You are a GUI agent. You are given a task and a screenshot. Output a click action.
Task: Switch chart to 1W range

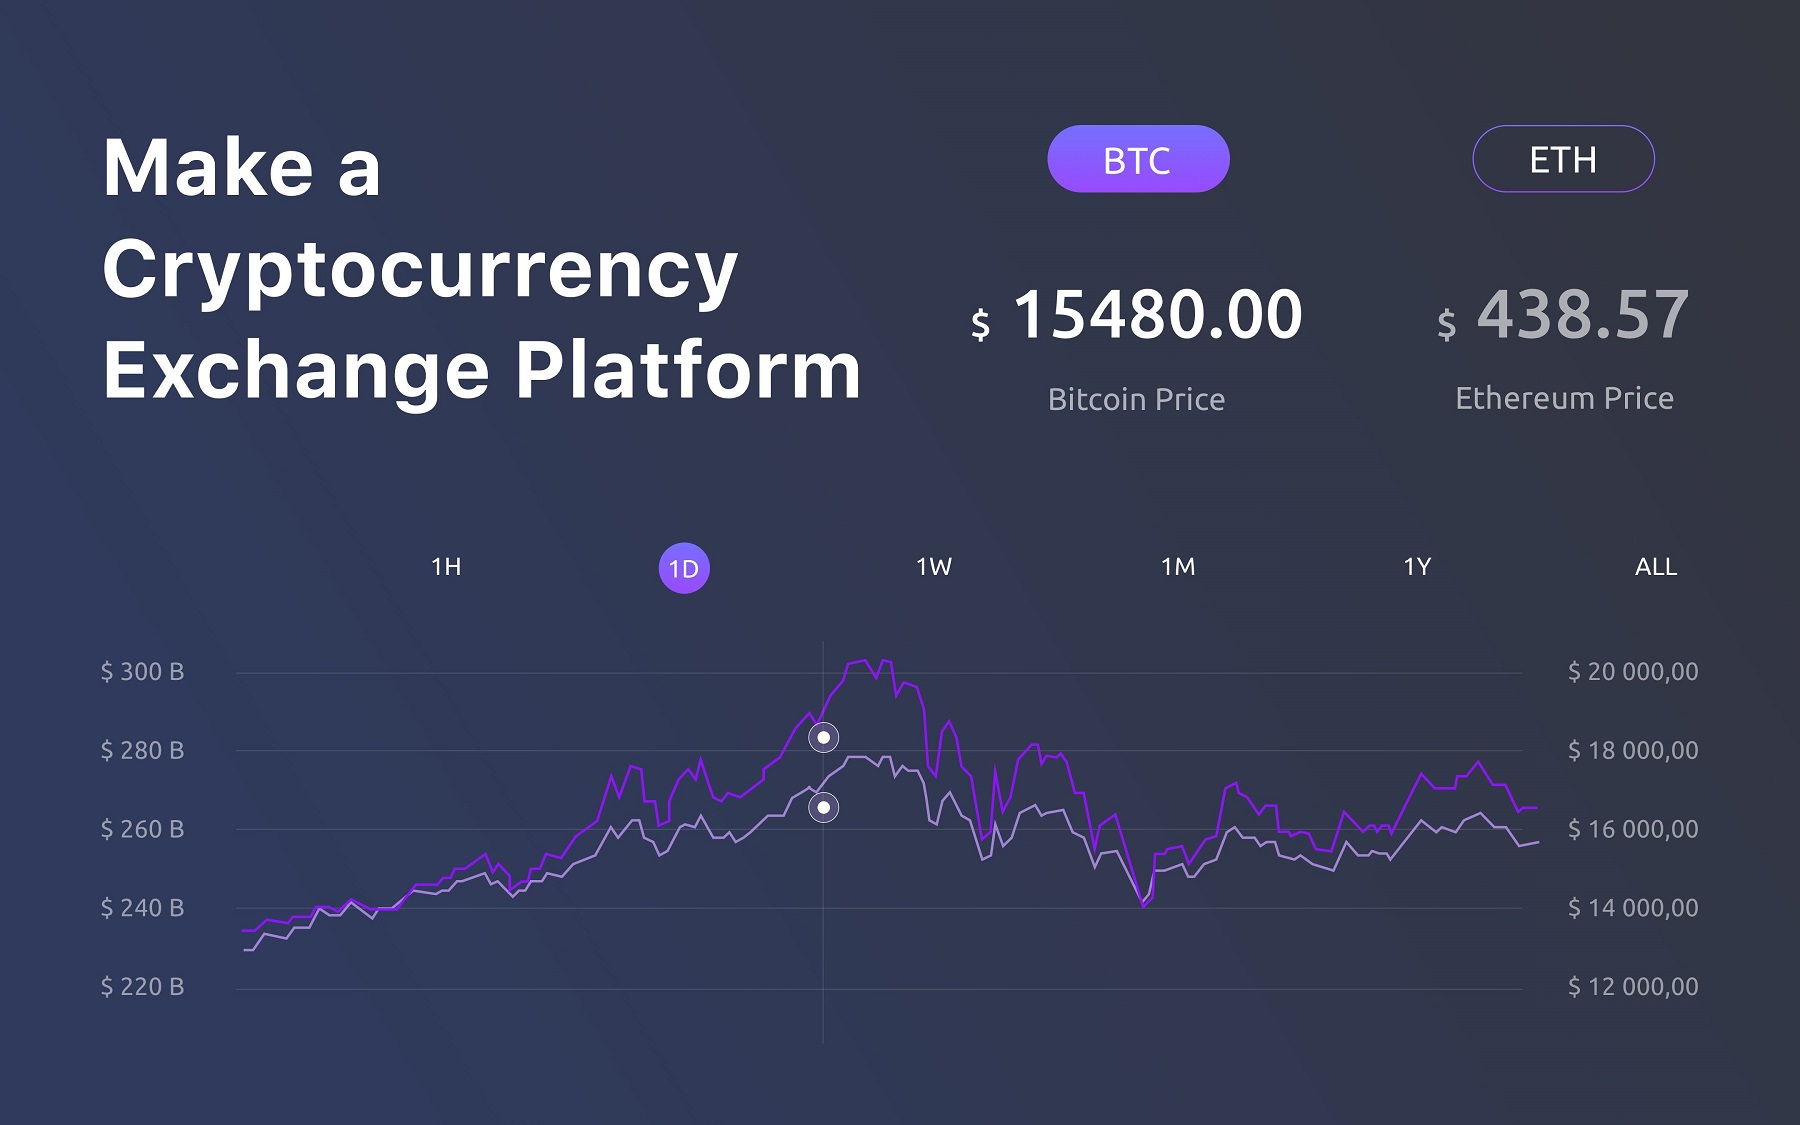pos(934,567)
